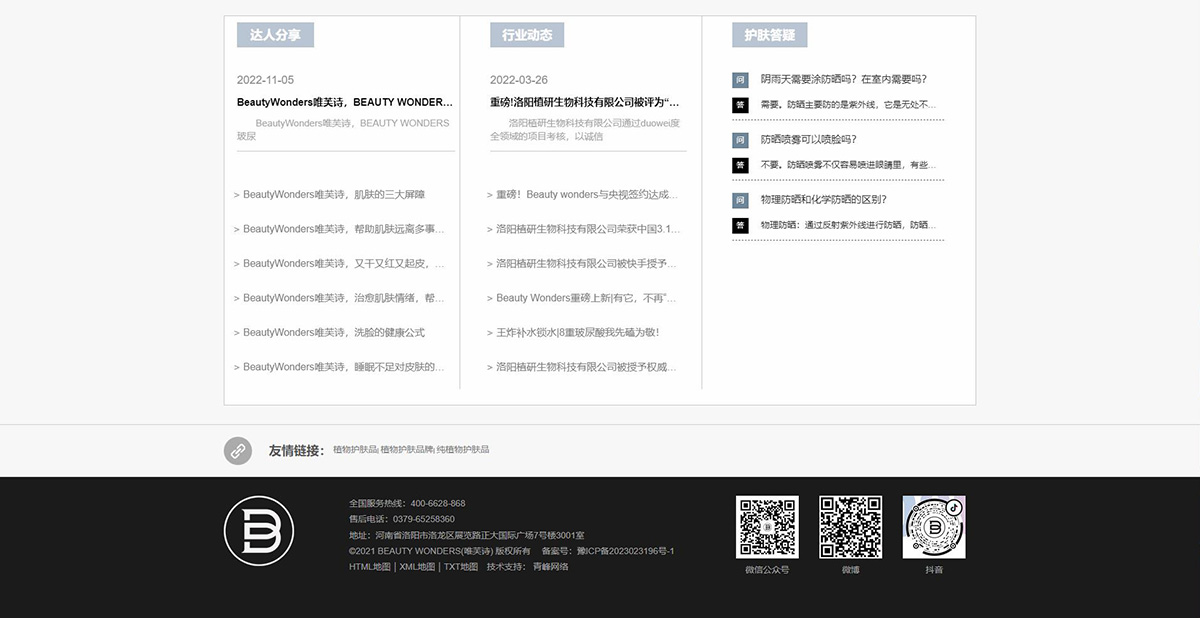The image size is (1200, 618).
Task: Open news 王炸补水锁水|8重玻尿酸我先磕为敬
Action: tap(577, 332)
